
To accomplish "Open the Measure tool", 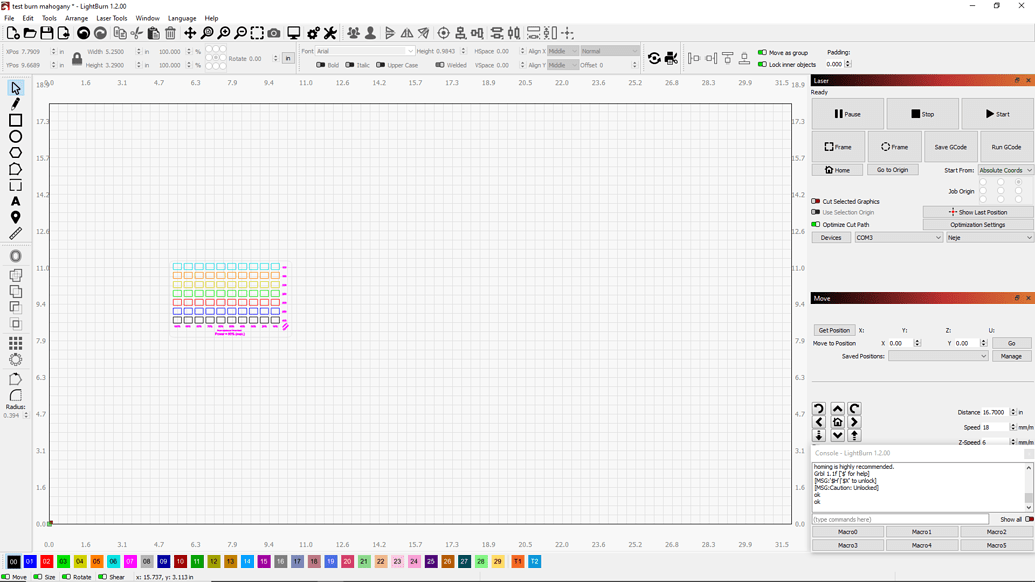I will point(14,233).
